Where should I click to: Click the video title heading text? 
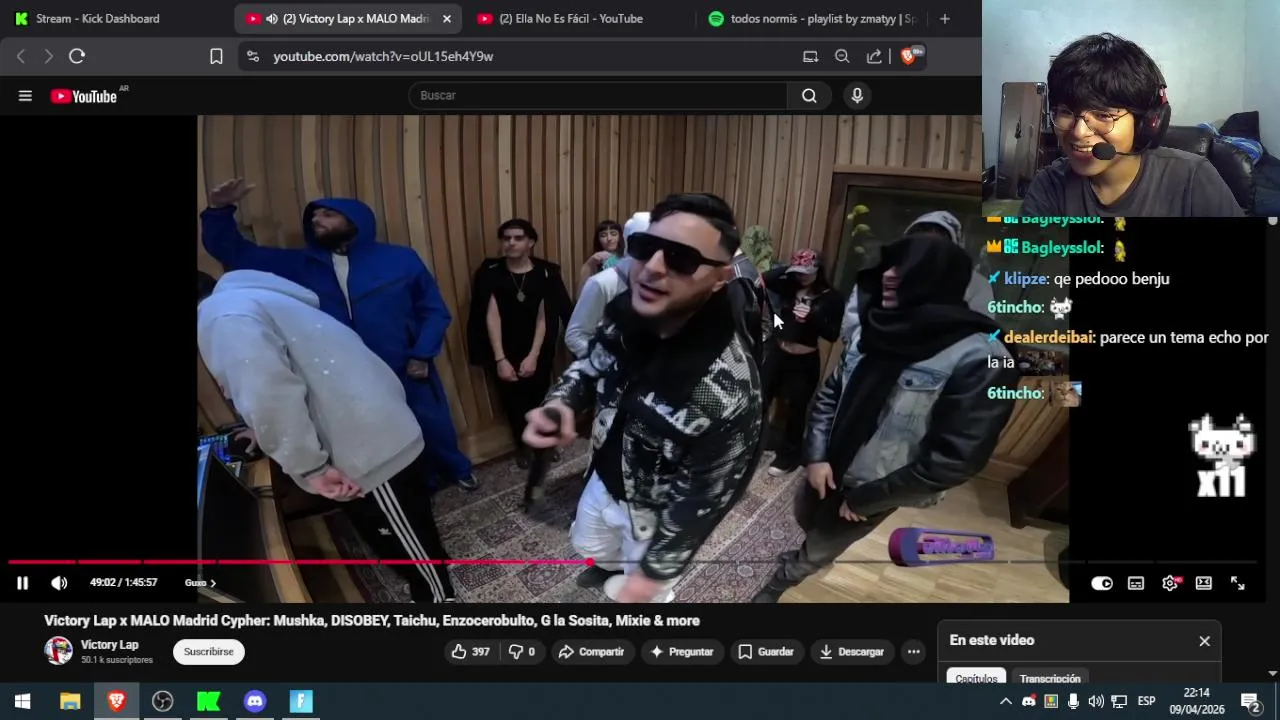tap(372, 621)
